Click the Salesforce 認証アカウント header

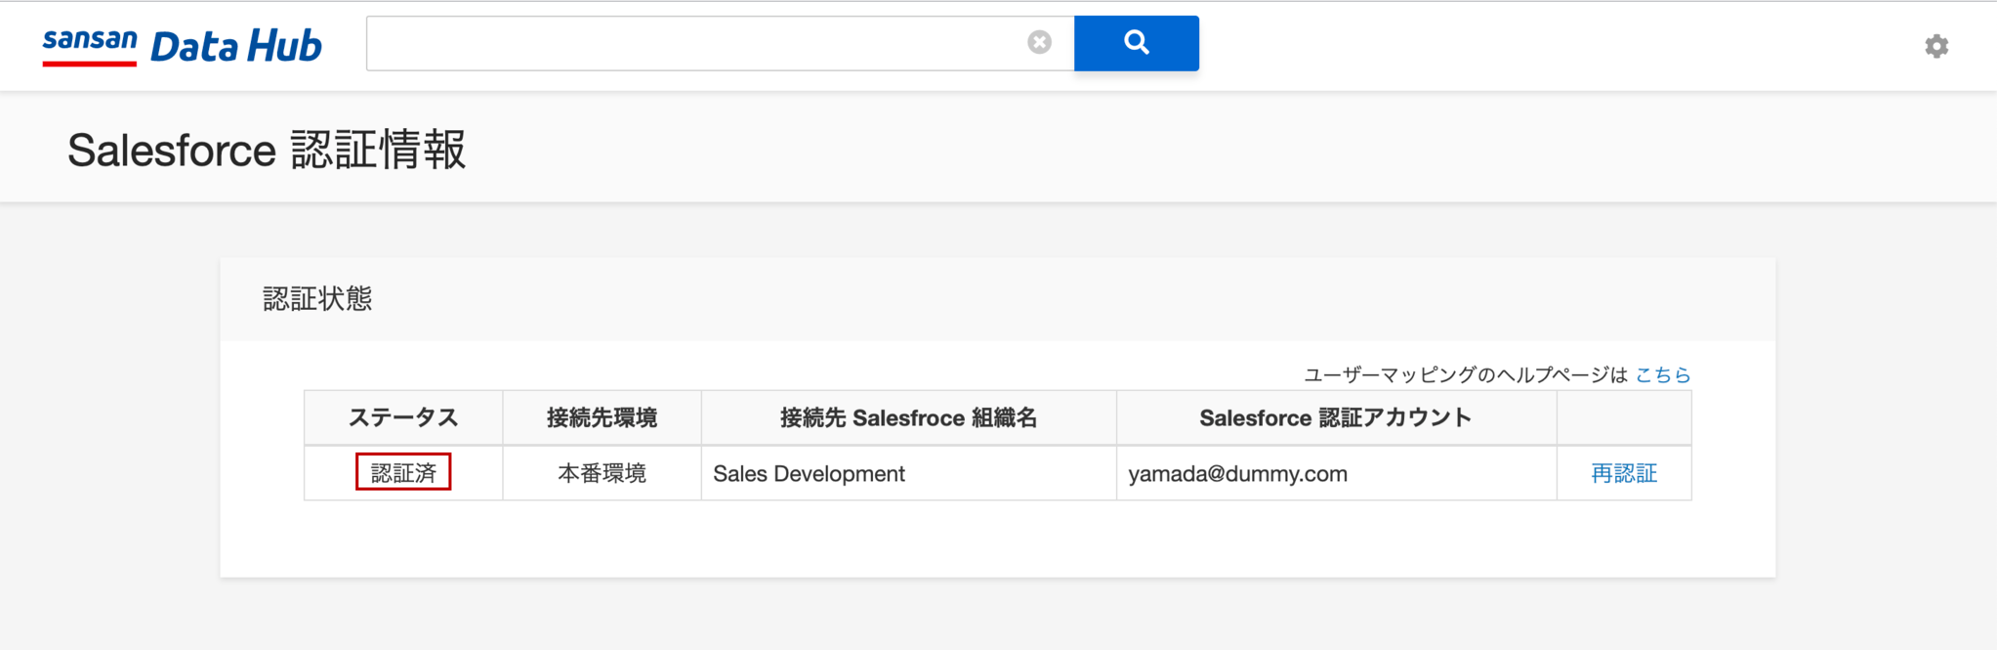(1336, 418)
